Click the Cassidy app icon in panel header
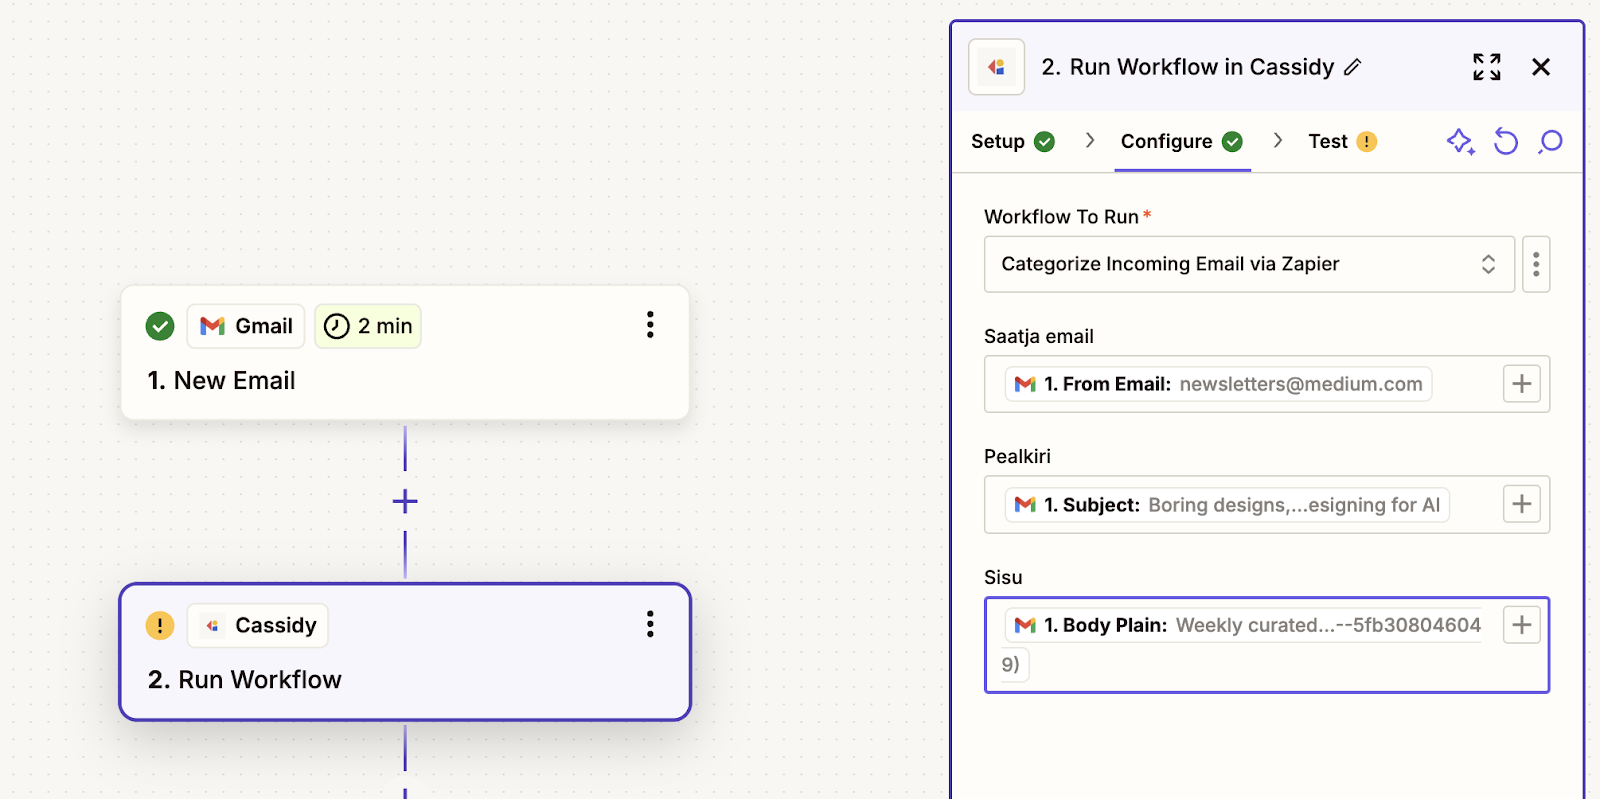 pyautogui.click(x=996, y=67)
